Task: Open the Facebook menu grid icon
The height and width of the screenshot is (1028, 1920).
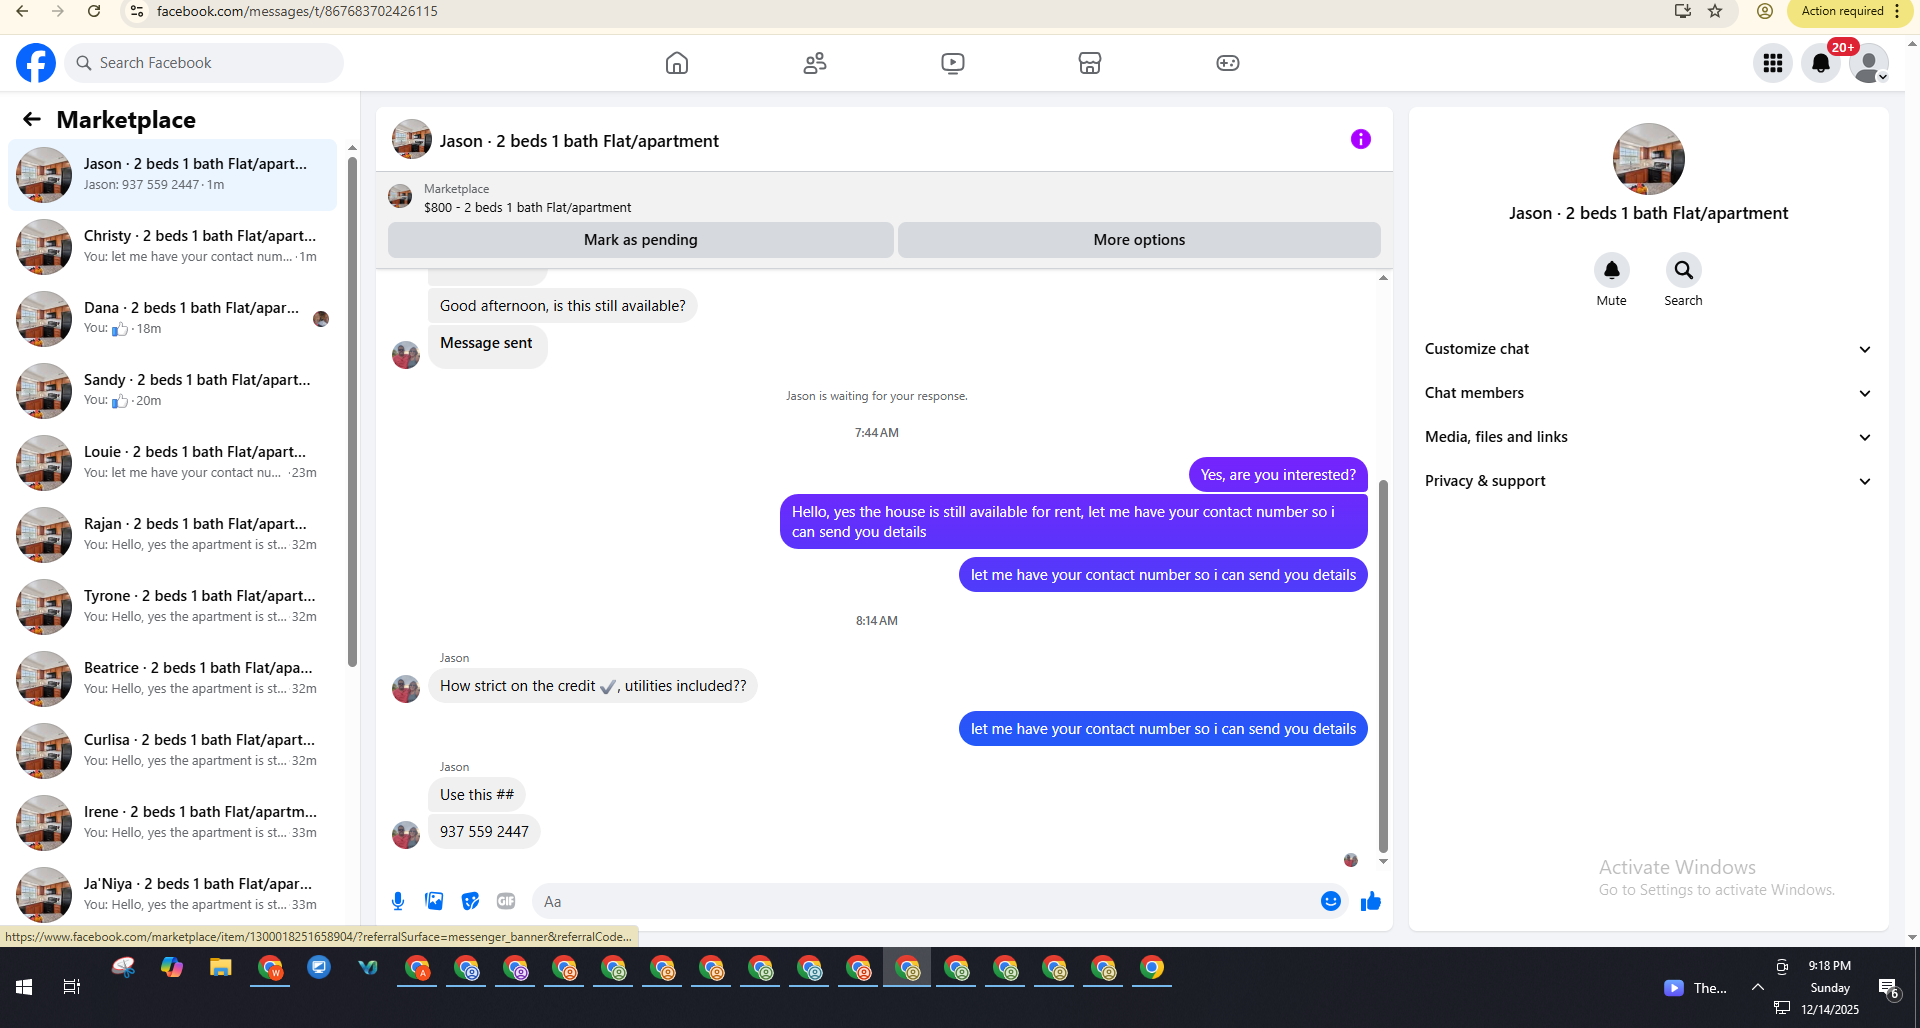Action: click(1773, 63)
